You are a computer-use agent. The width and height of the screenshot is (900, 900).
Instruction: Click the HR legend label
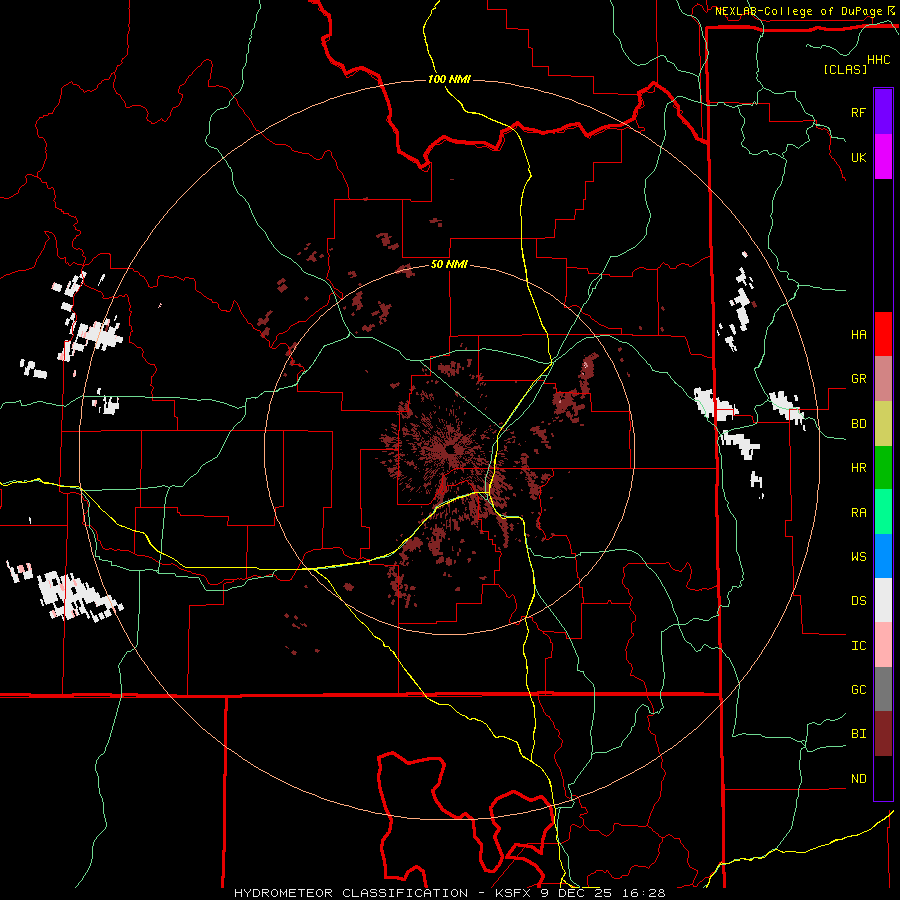click(858, 468)
